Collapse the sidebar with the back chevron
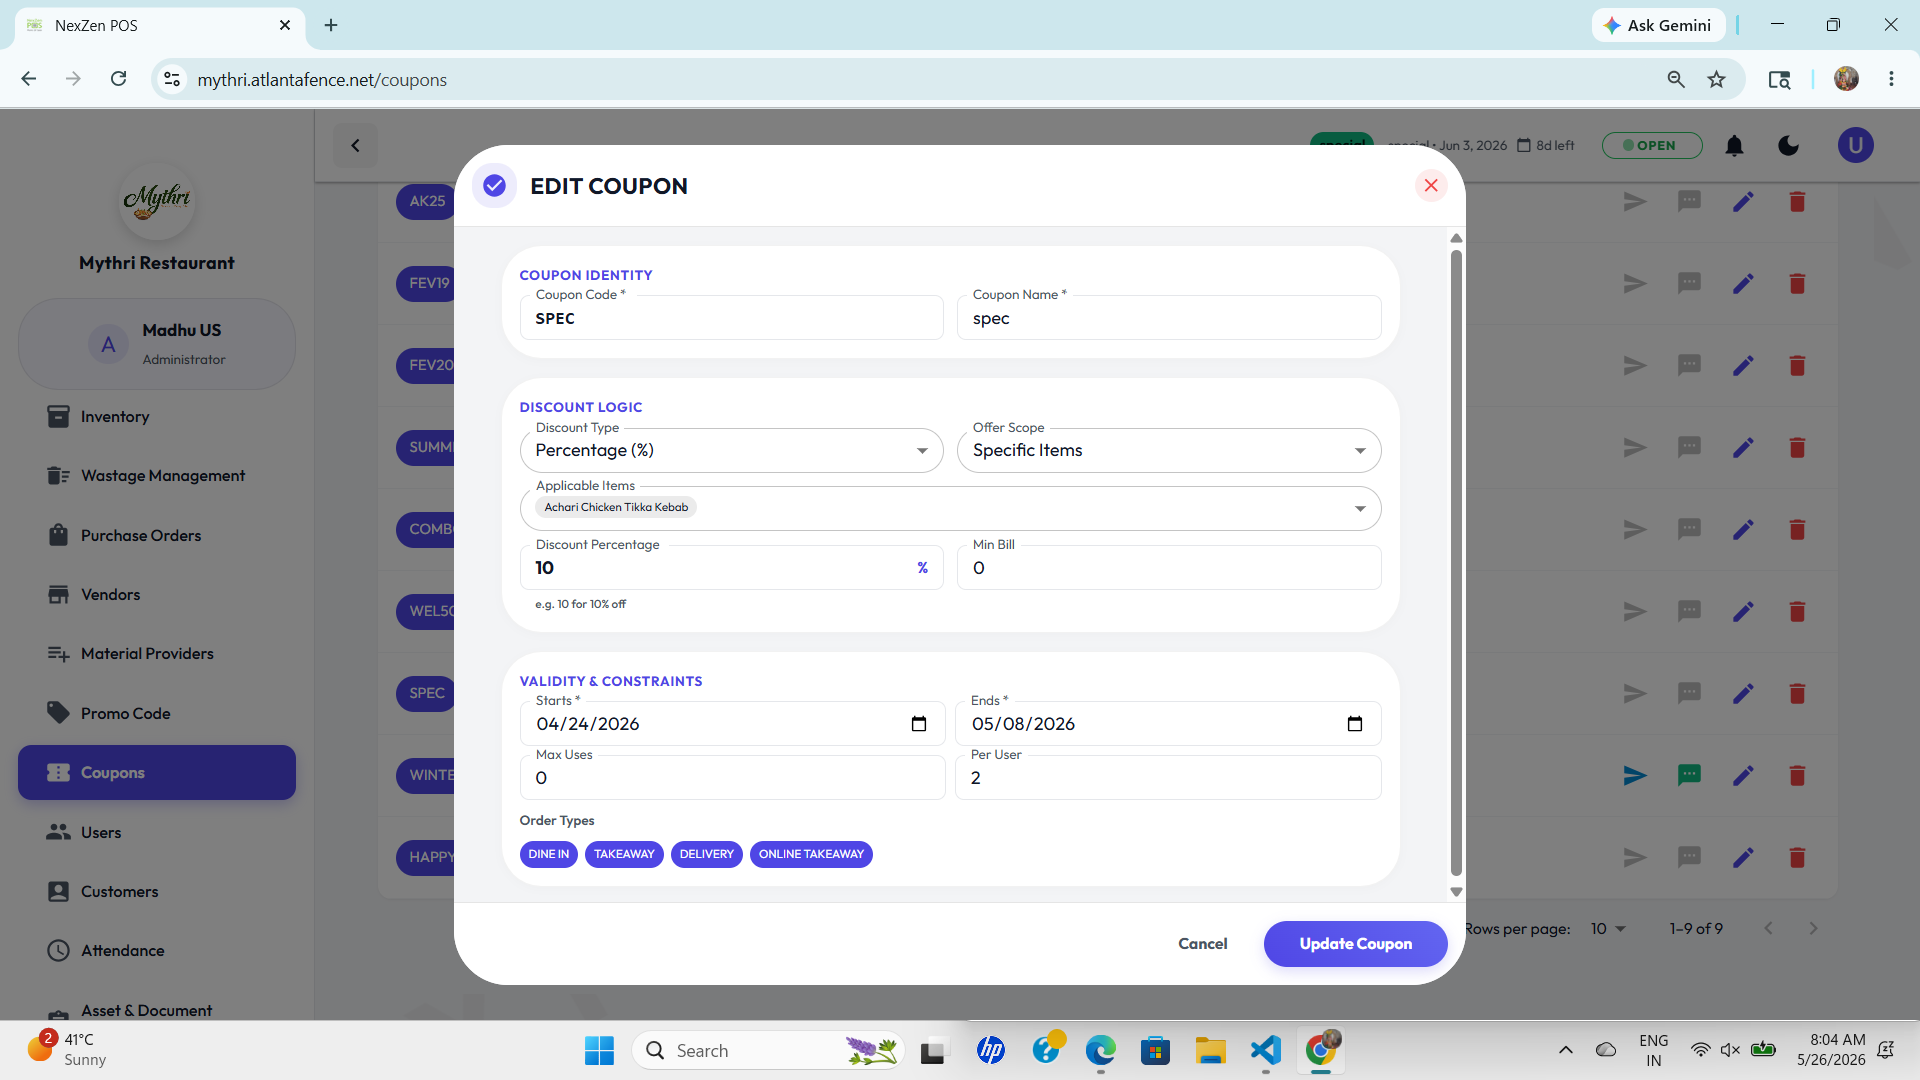Image resolution: width=1920 pixels, height=1080 pixels. click(x=355, y=145)
